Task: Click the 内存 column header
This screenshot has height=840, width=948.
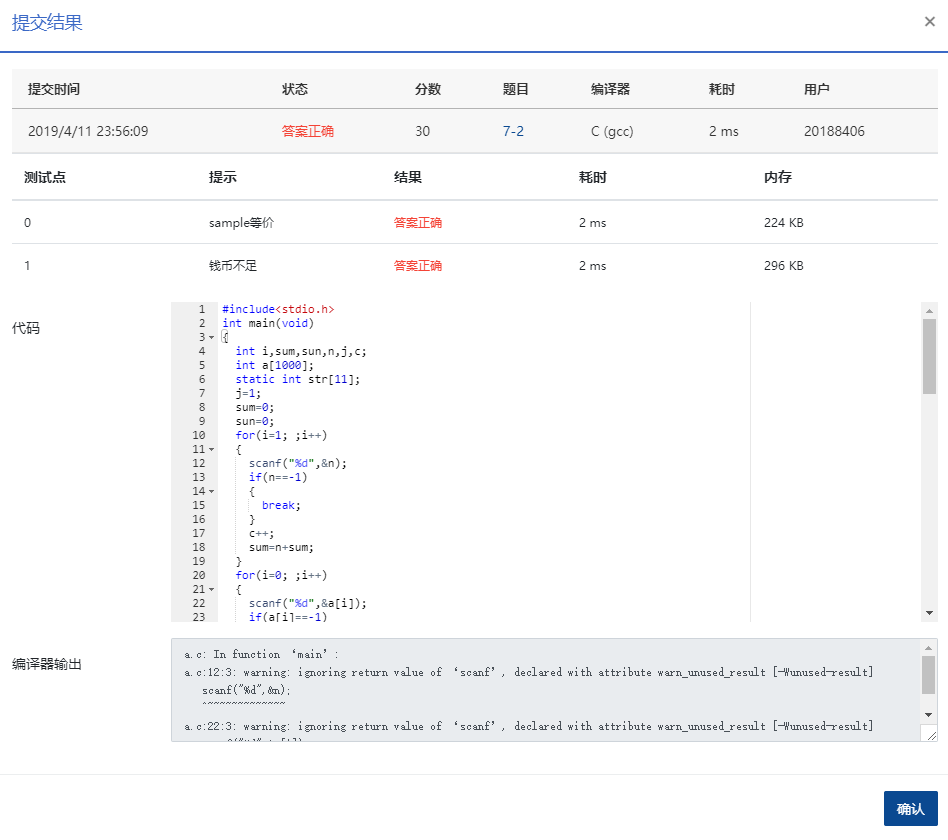Action: pos(778,177)
